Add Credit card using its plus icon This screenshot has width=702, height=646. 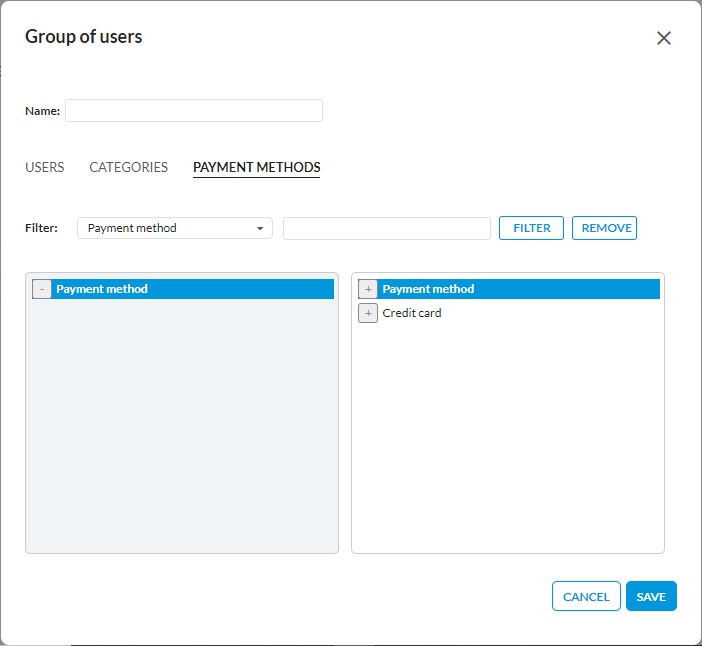click(368, 313)
